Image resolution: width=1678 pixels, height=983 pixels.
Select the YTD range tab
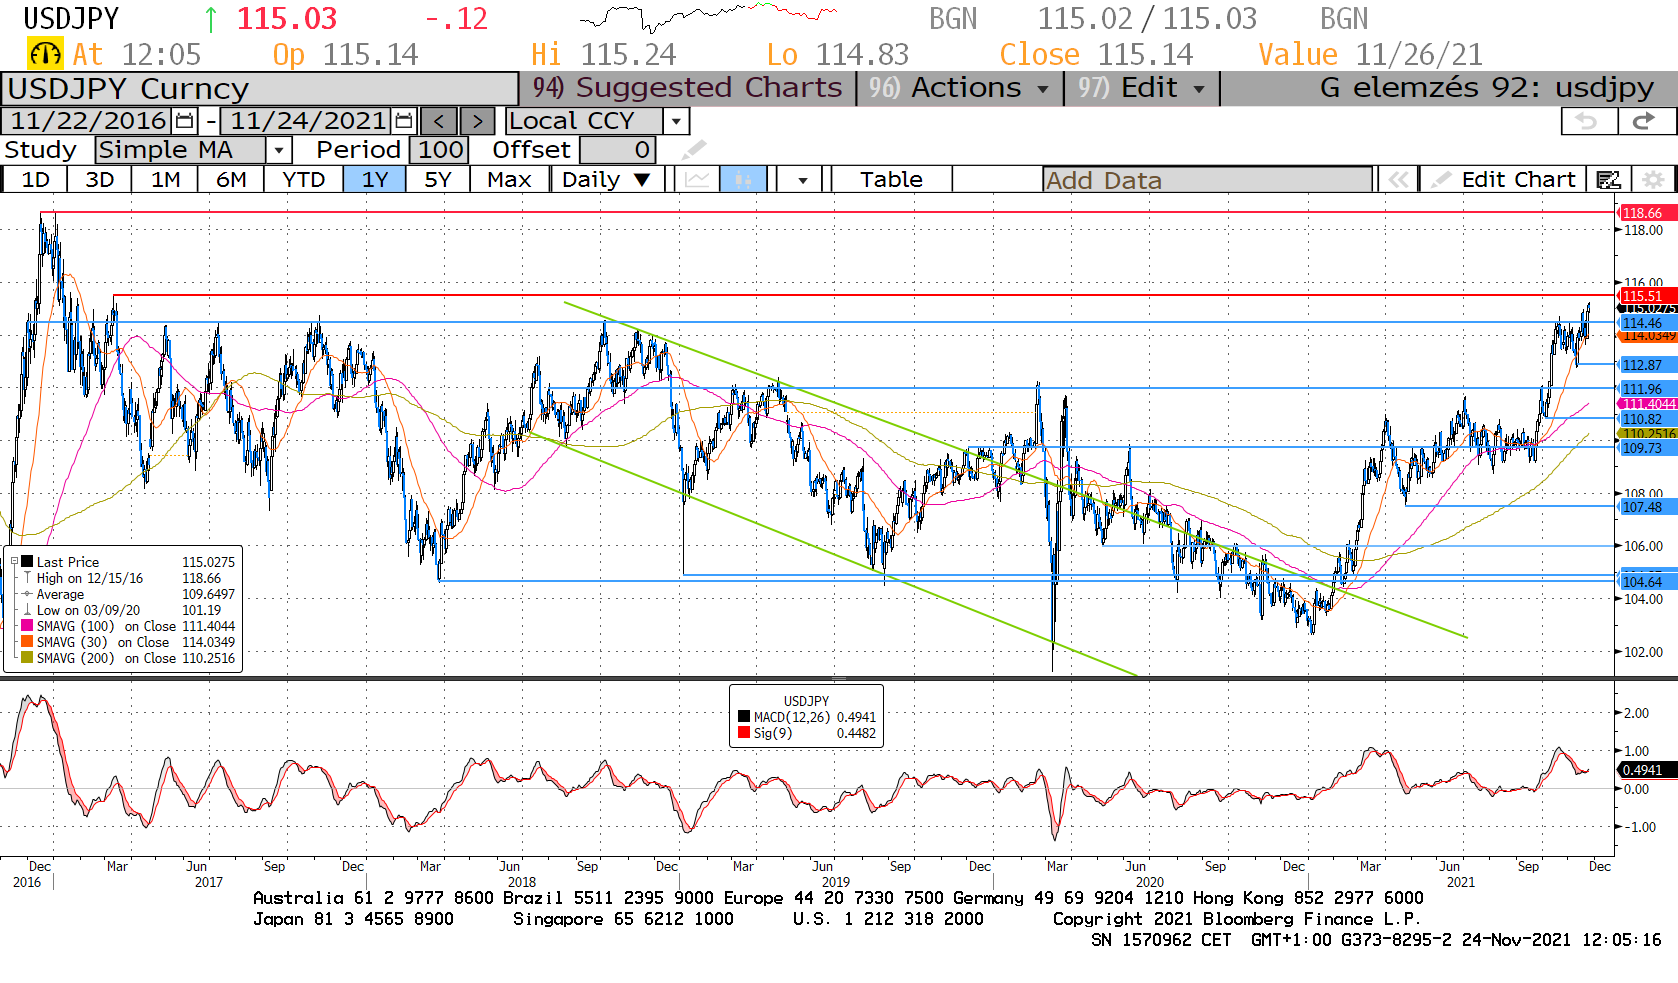pos(303,180)
